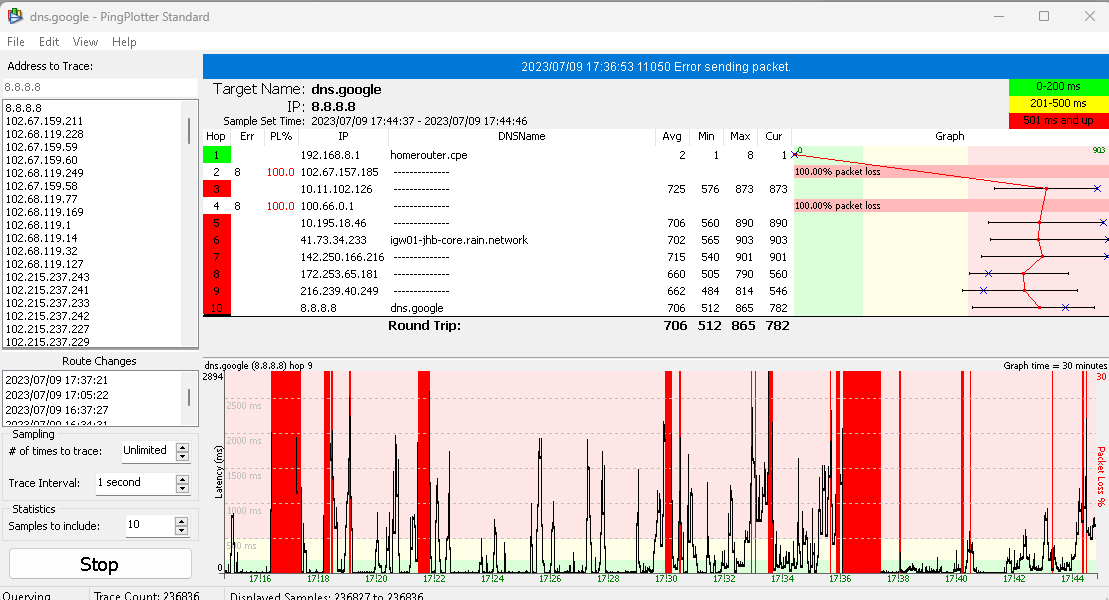Click the PingPlotter app icon in title bar

pyautogui.click(x=14, y=16)
